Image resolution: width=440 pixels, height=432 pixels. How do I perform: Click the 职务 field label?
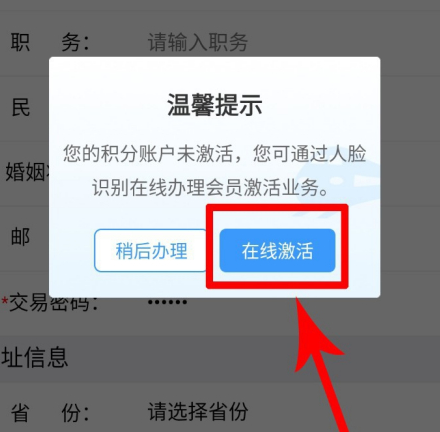[x=50, y=42]
